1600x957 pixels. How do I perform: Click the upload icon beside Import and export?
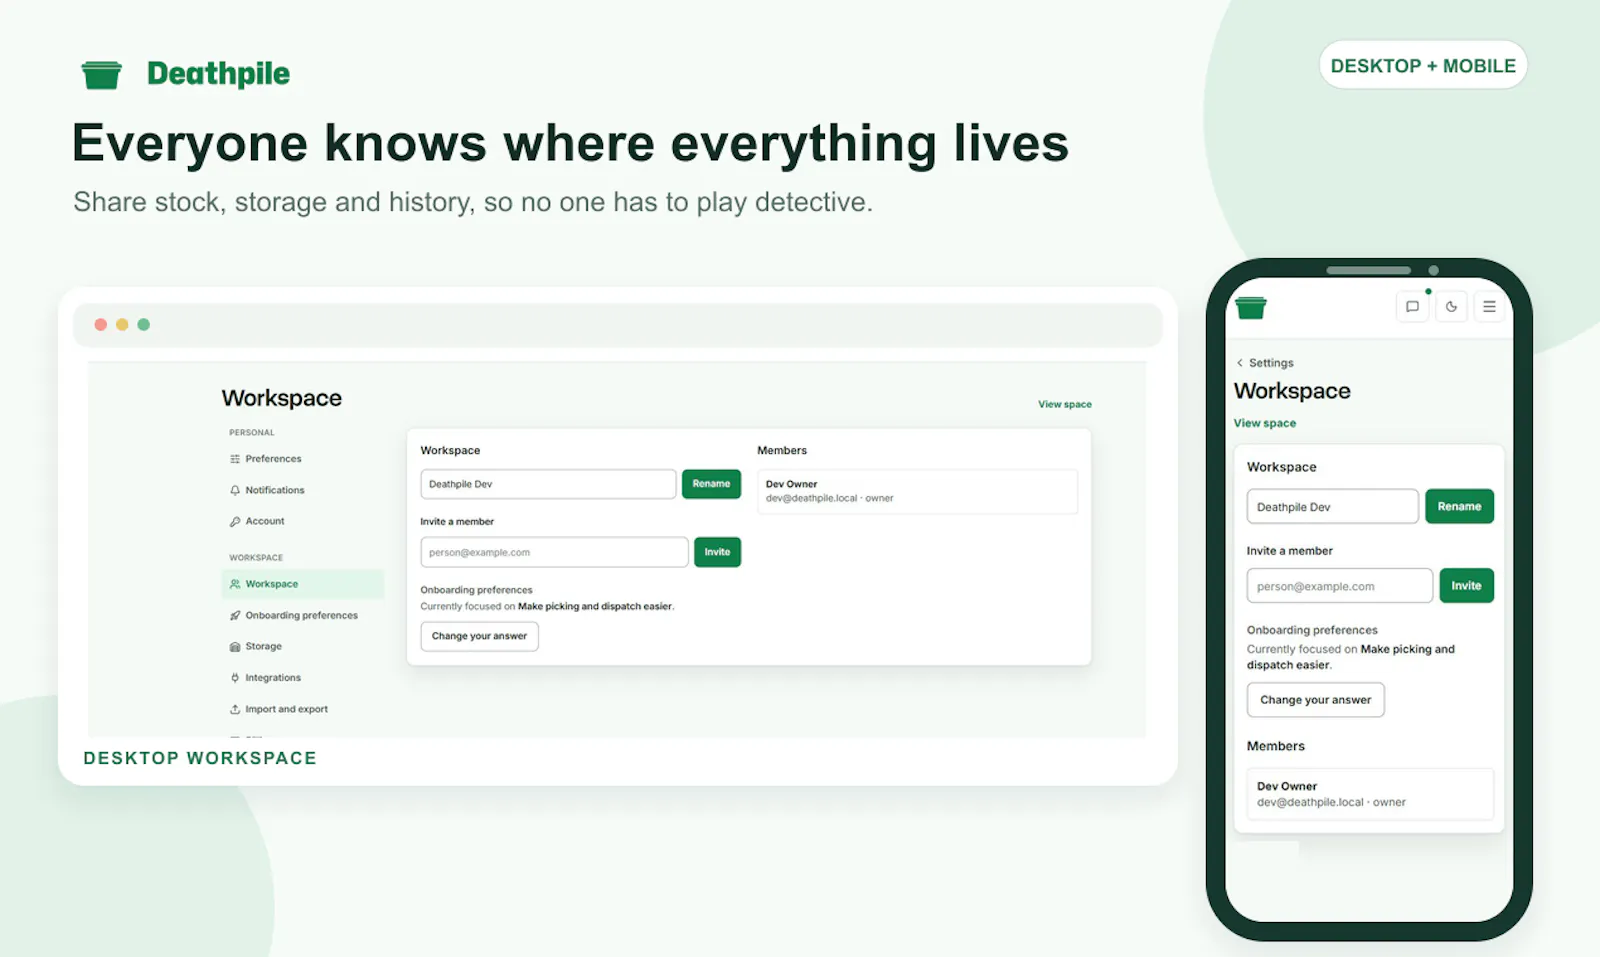(235, 709)
